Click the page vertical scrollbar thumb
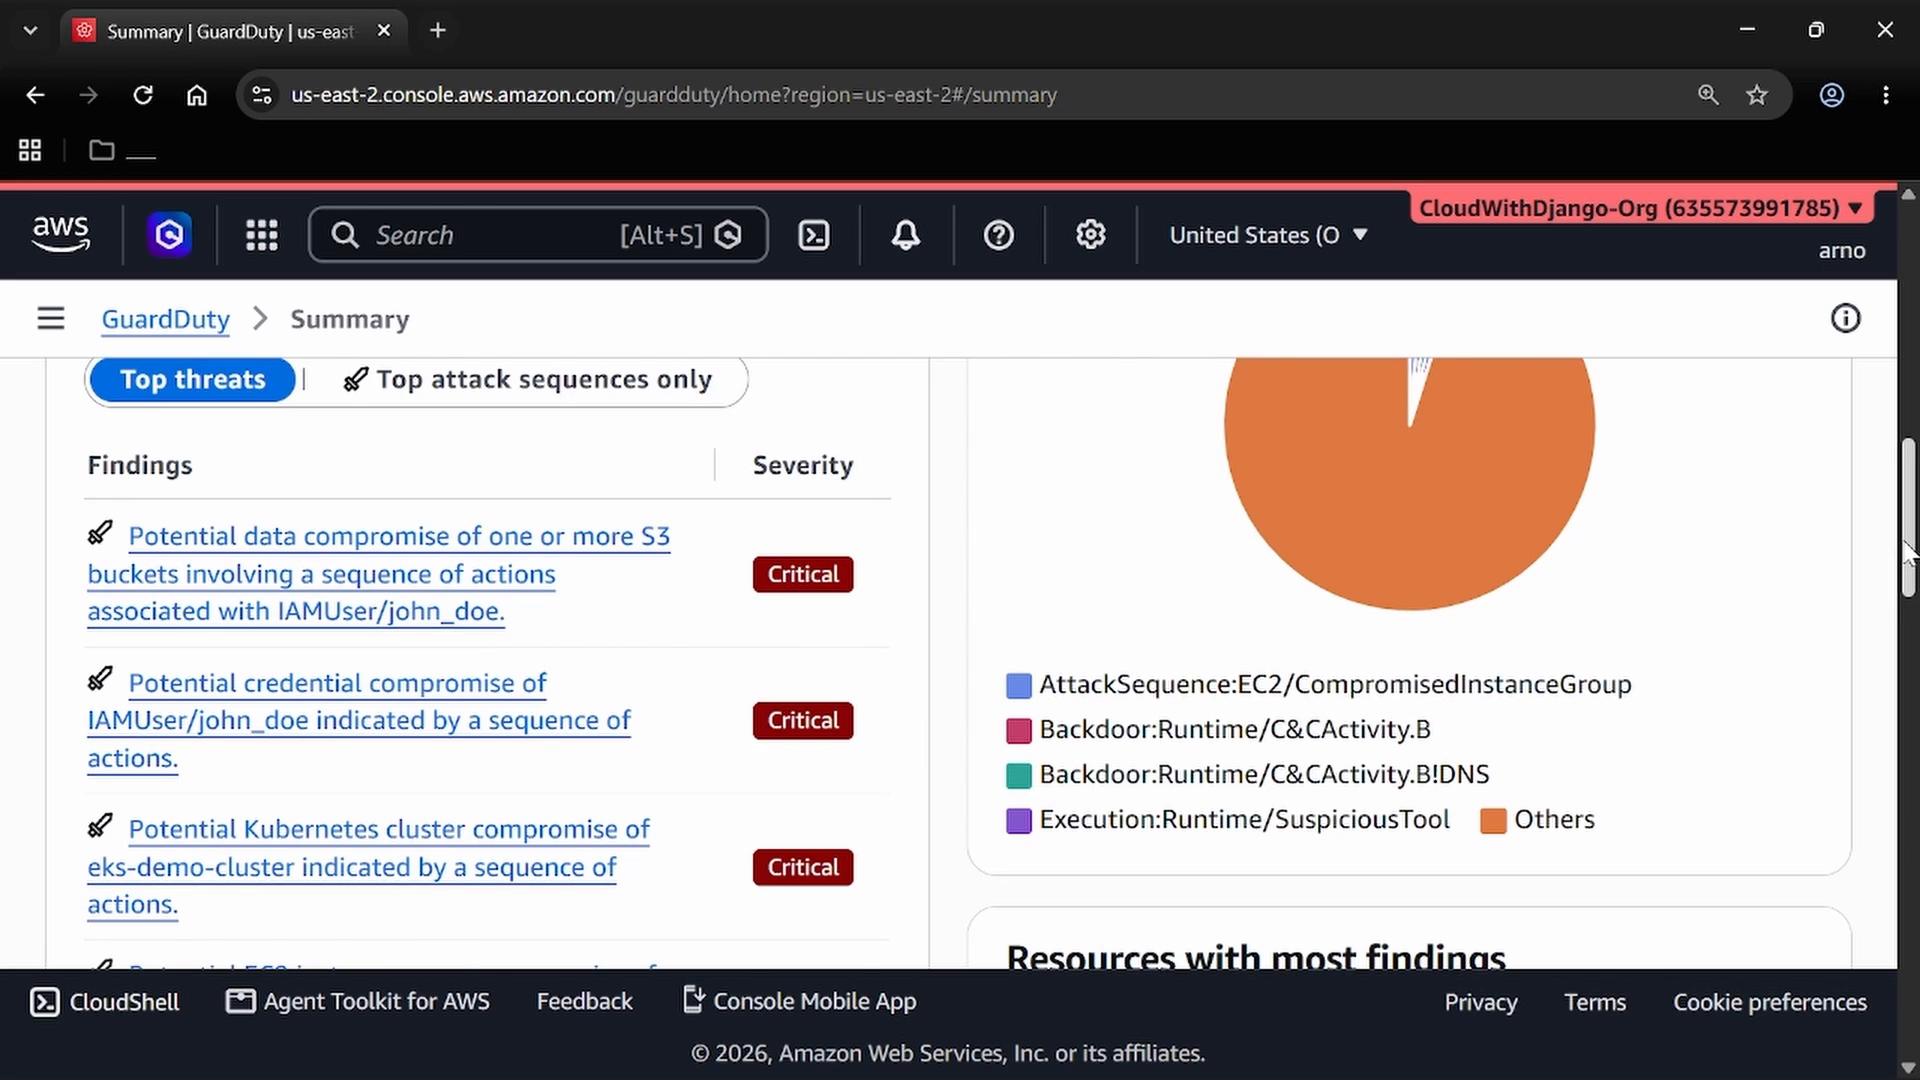This screenshot has width=1920, height=1080. [1909, 517]
